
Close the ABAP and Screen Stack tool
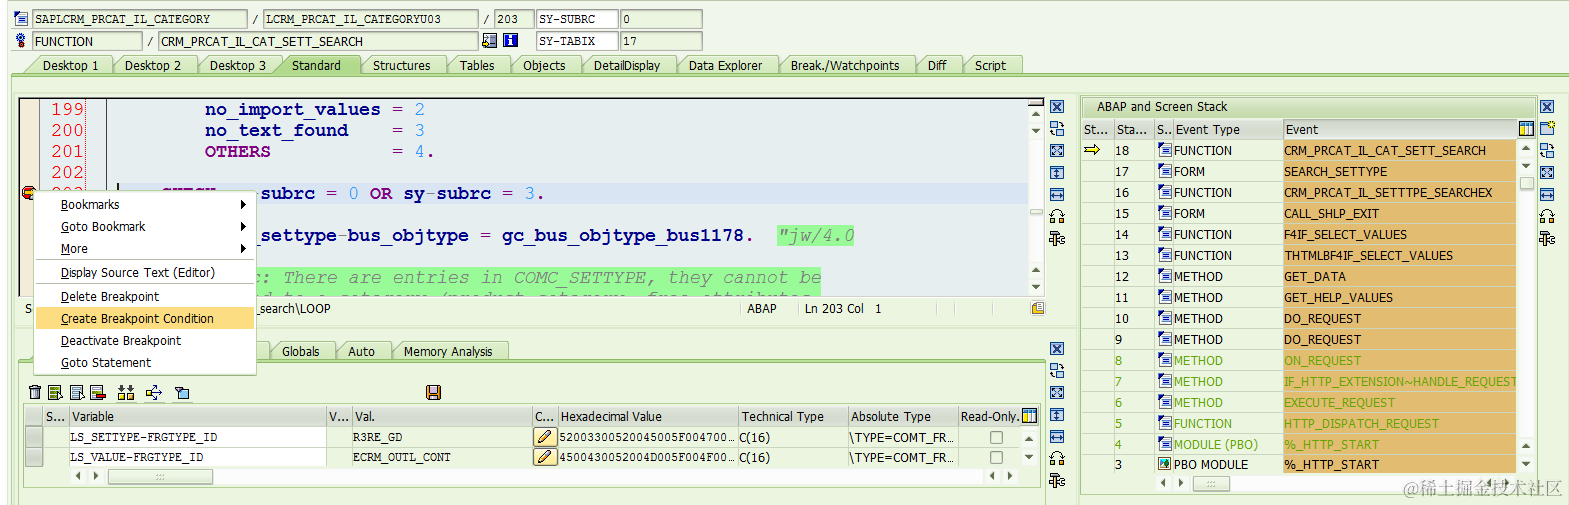[1547, 107]
